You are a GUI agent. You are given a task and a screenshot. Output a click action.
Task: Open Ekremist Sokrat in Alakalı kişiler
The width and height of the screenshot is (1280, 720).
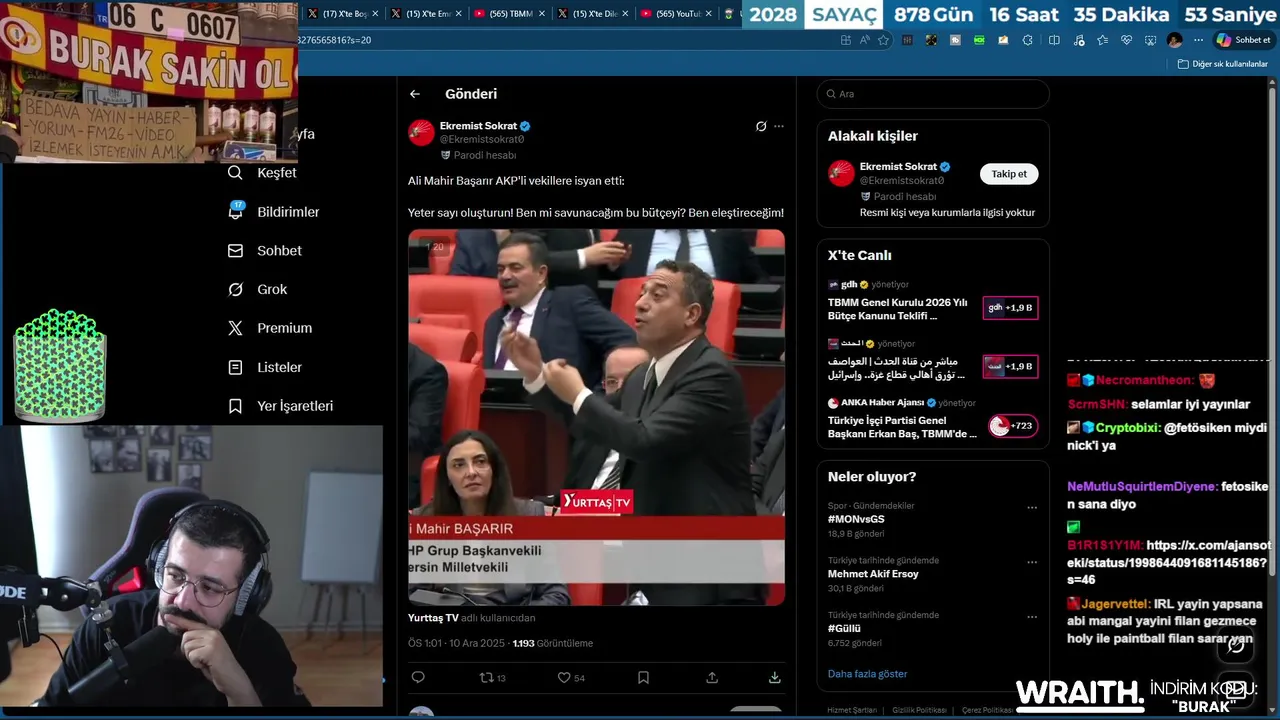click(x=898, y=167)
